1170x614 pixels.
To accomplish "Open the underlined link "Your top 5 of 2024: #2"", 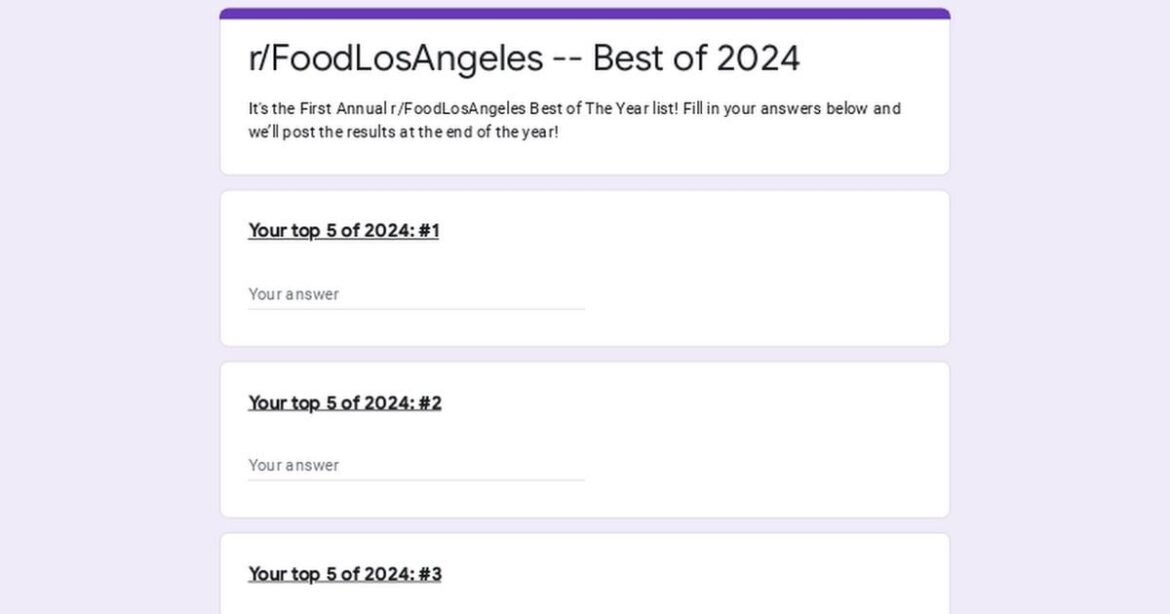I will tap(344, 402).
